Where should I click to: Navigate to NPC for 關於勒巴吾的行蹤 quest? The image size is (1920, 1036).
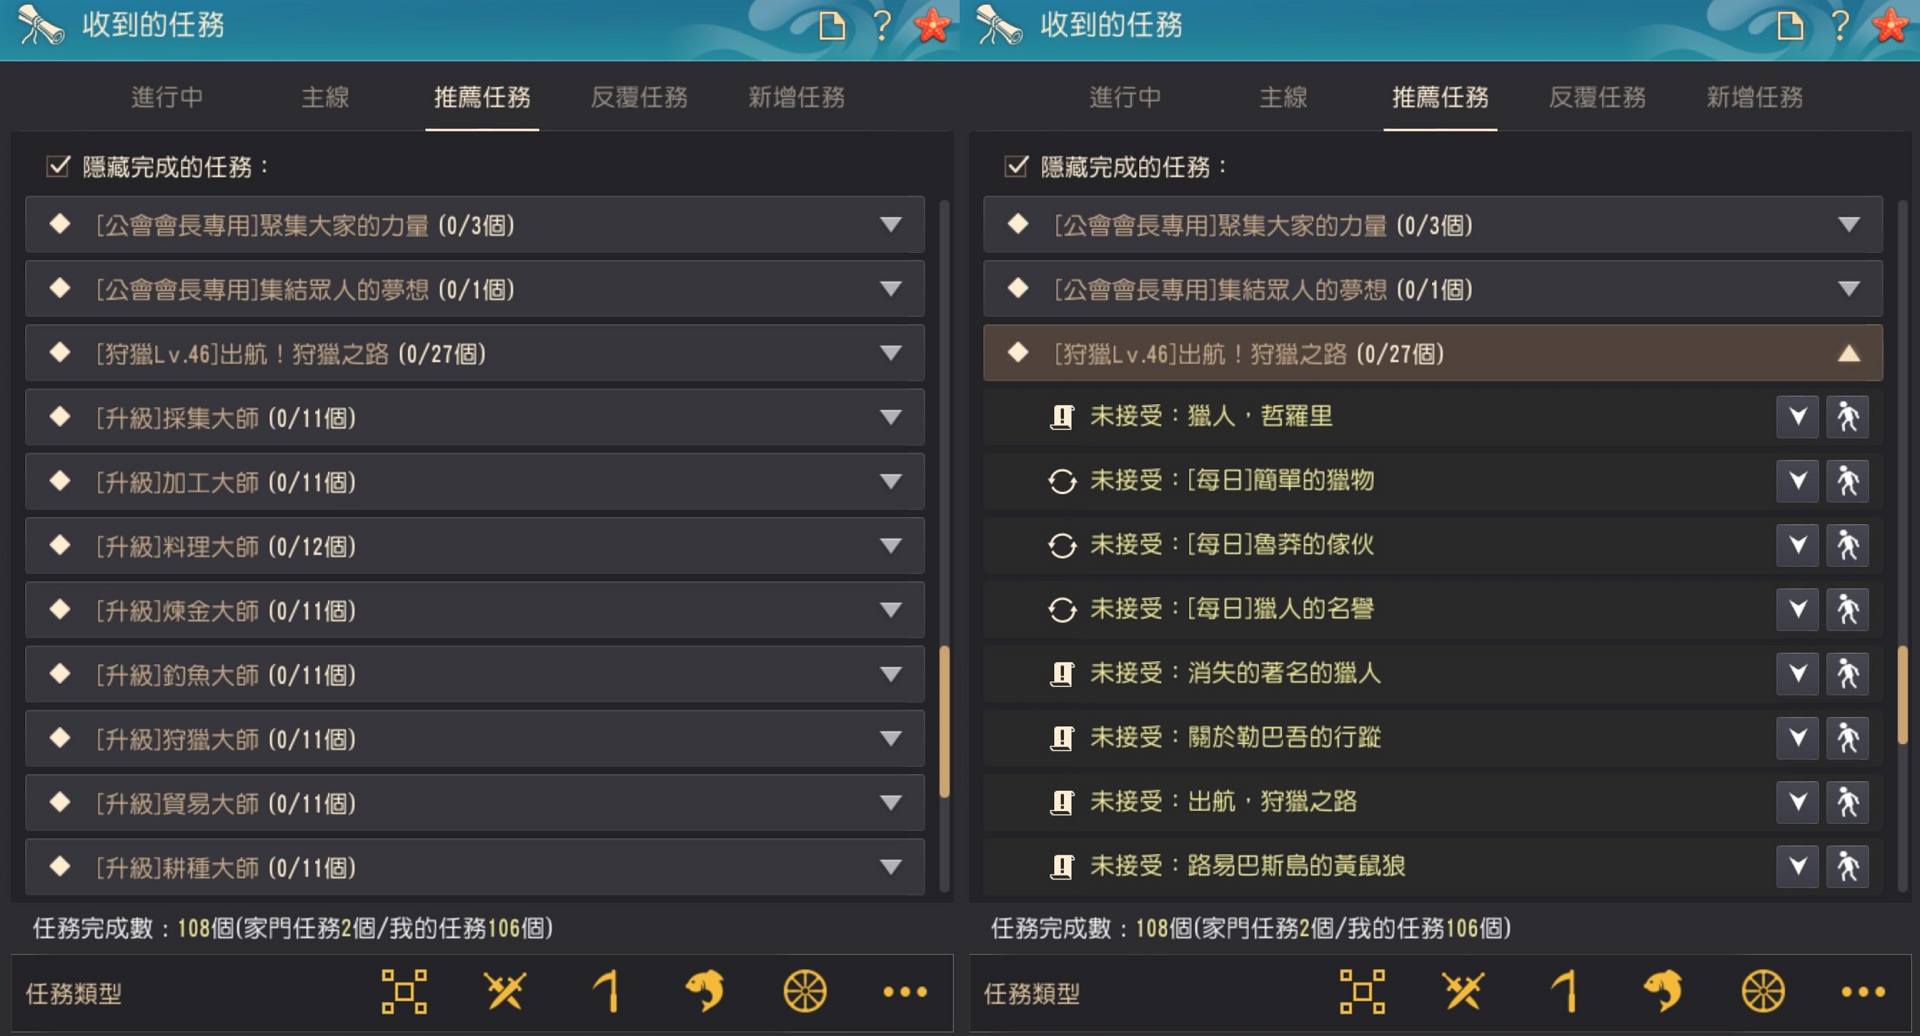[x=1848, y=738]
